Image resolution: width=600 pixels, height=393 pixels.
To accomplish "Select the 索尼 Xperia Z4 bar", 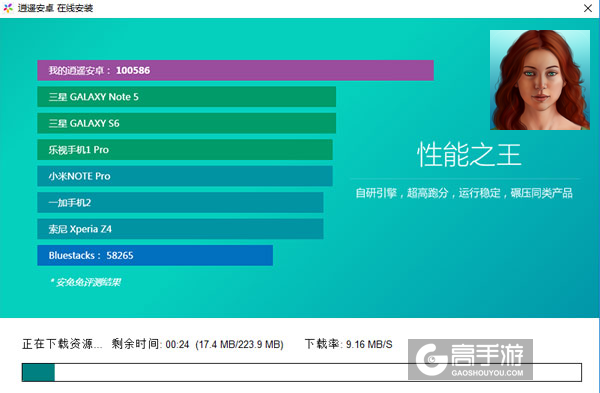I will [180, 229].
